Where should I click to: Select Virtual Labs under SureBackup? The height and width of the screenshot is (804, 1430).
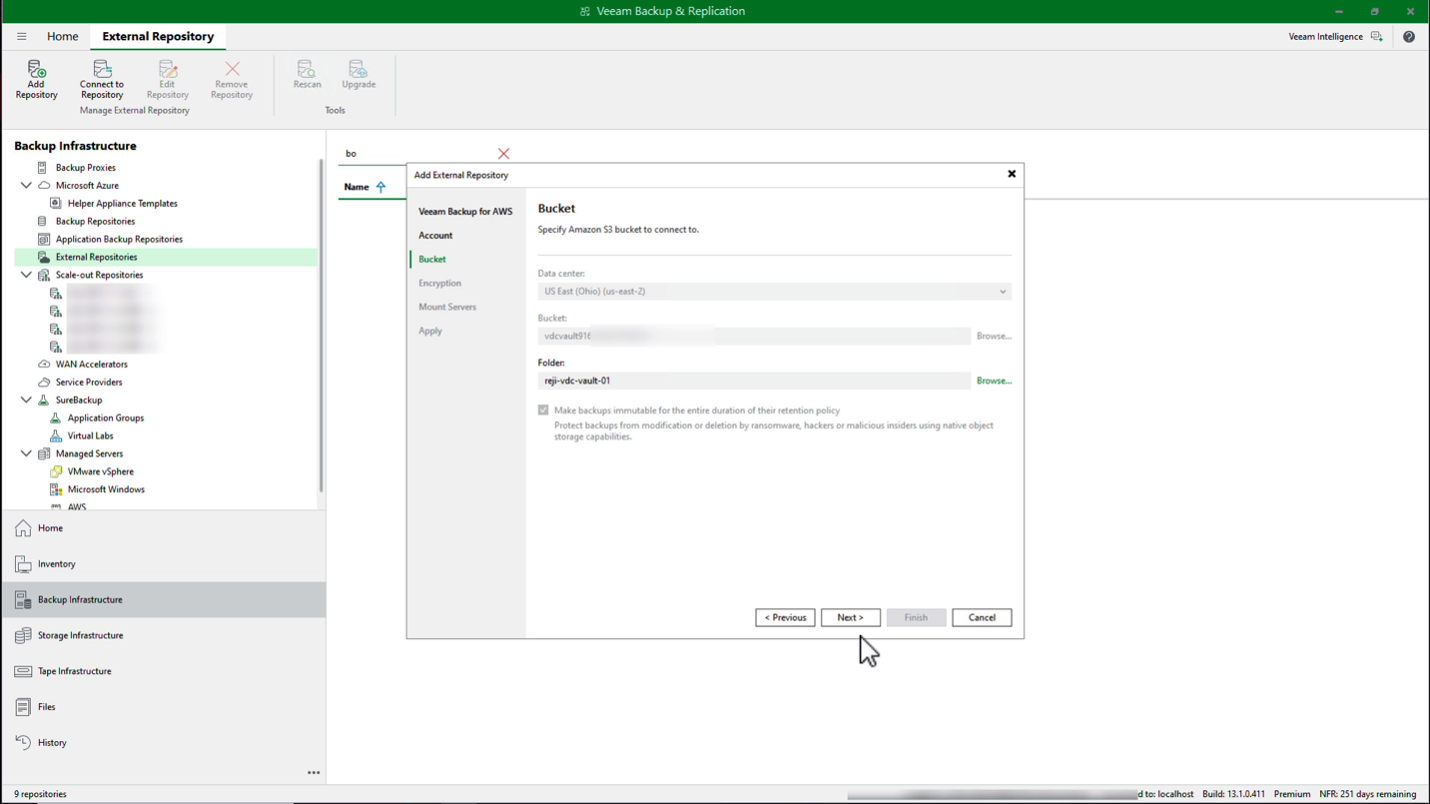coord(90,436)
